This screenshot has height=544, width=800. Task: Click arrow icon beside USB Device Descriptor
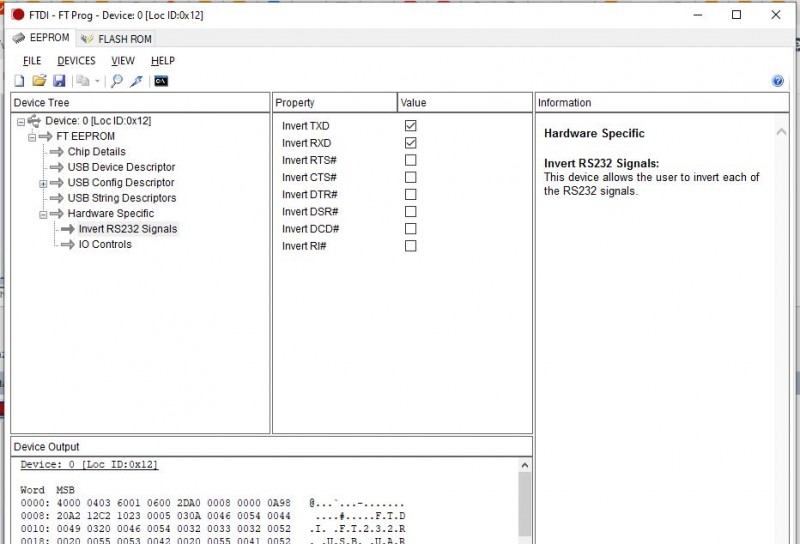point(57,167)
